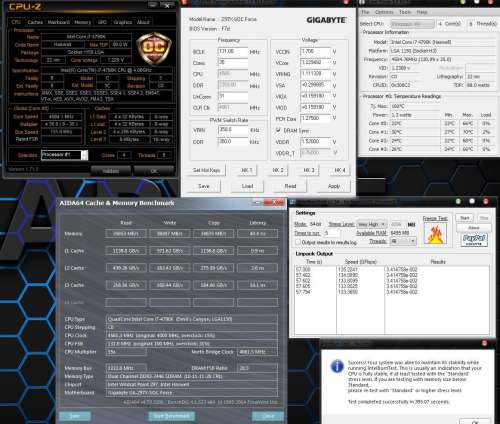The height and width of the screenshot is (424, 500).
Task: Click the PCH Core voltage input field
Action: click(x=315, y=119)
